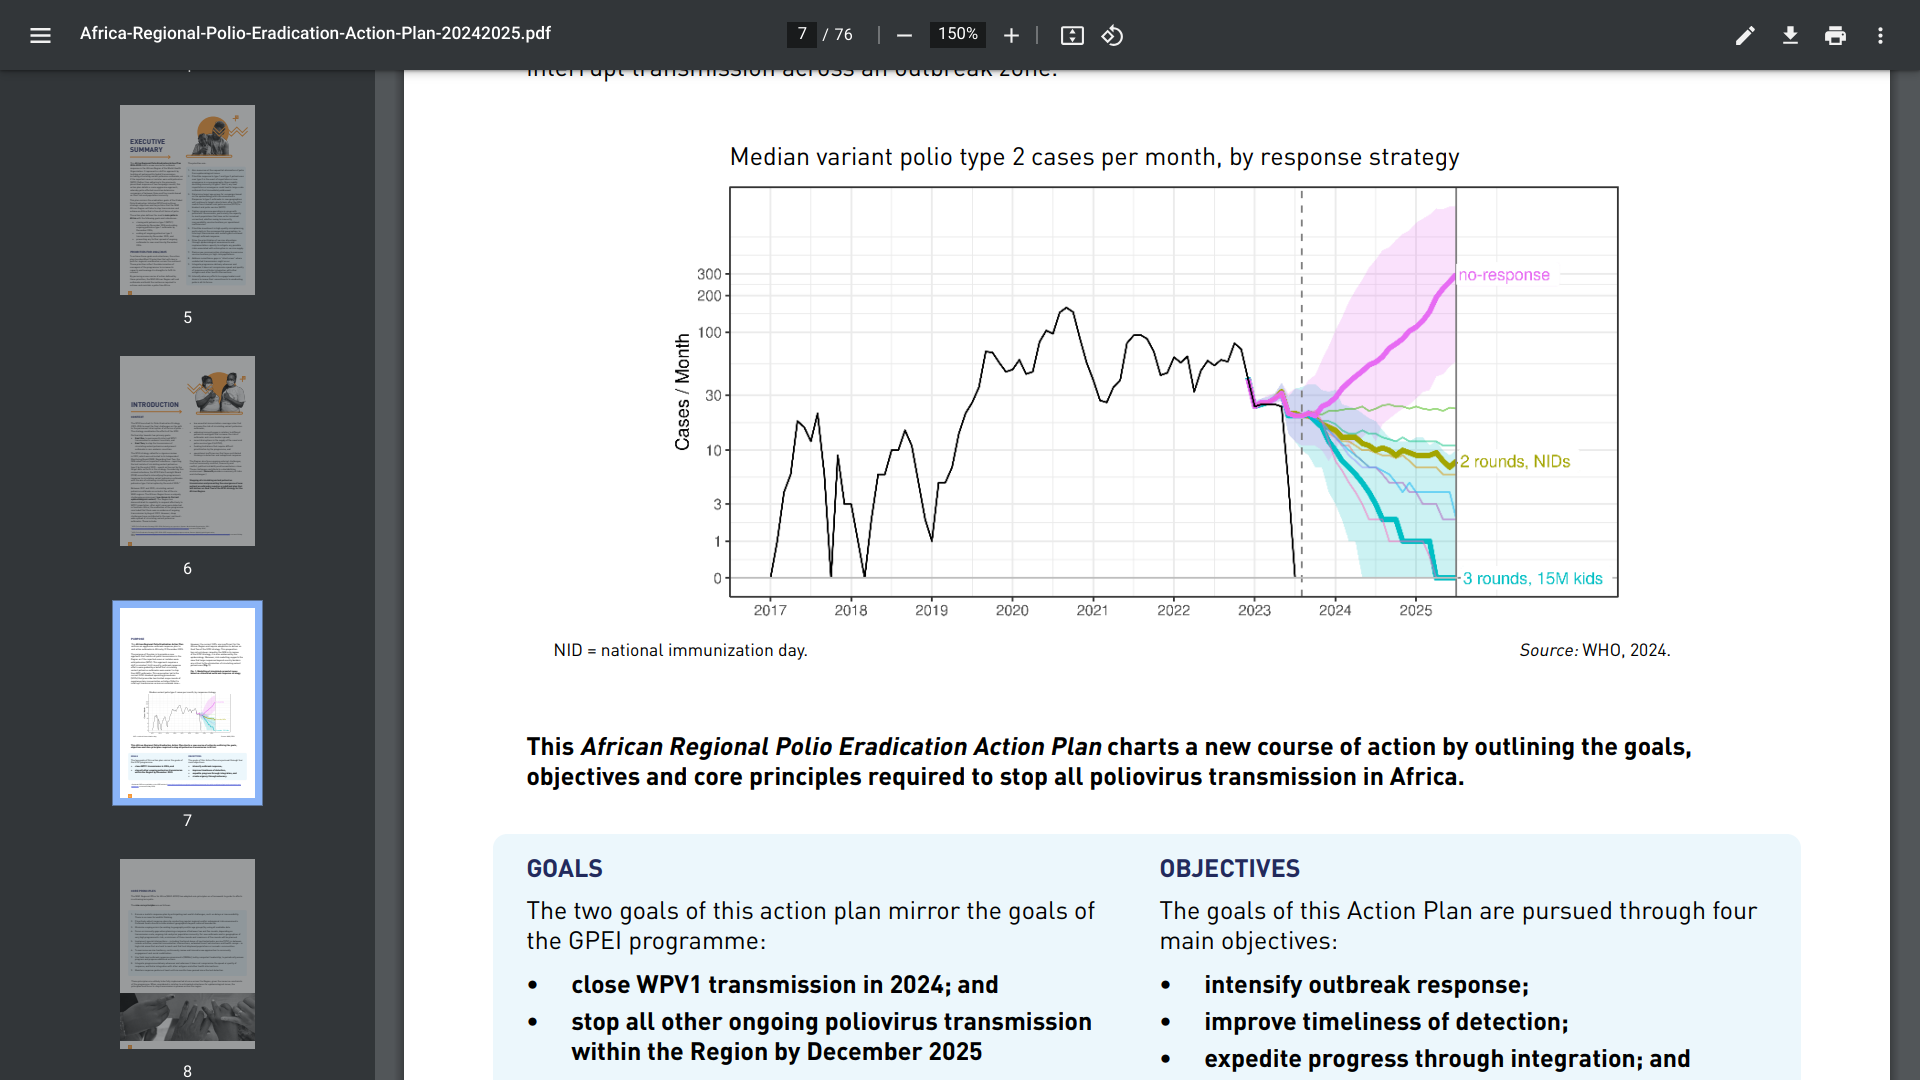
Task: Open page 5 Executive Summary thumbnail
Action: (x=187, y=200)
